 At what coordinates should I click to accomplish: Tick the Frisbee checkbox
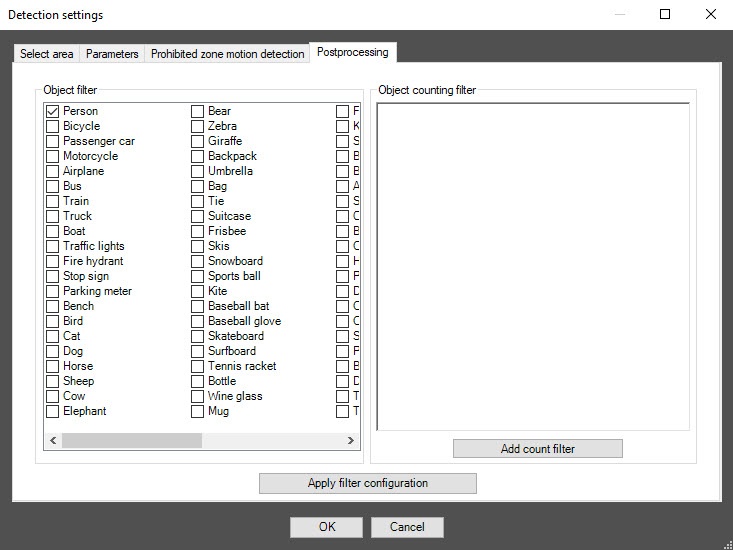(197, 231)
